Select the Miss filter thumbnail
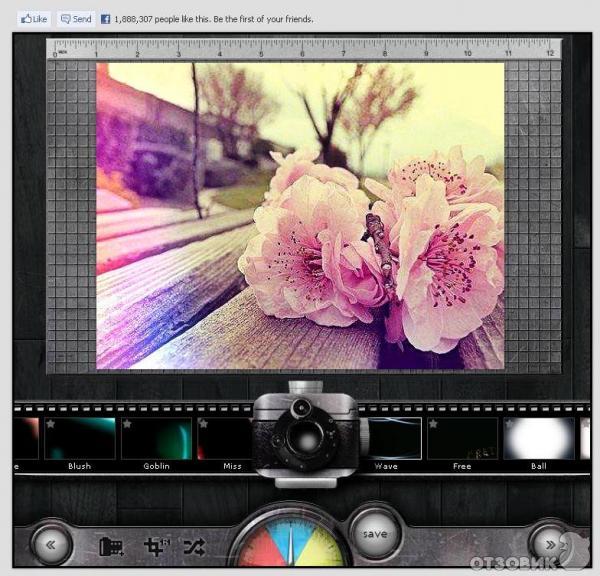 coord(224,439)
